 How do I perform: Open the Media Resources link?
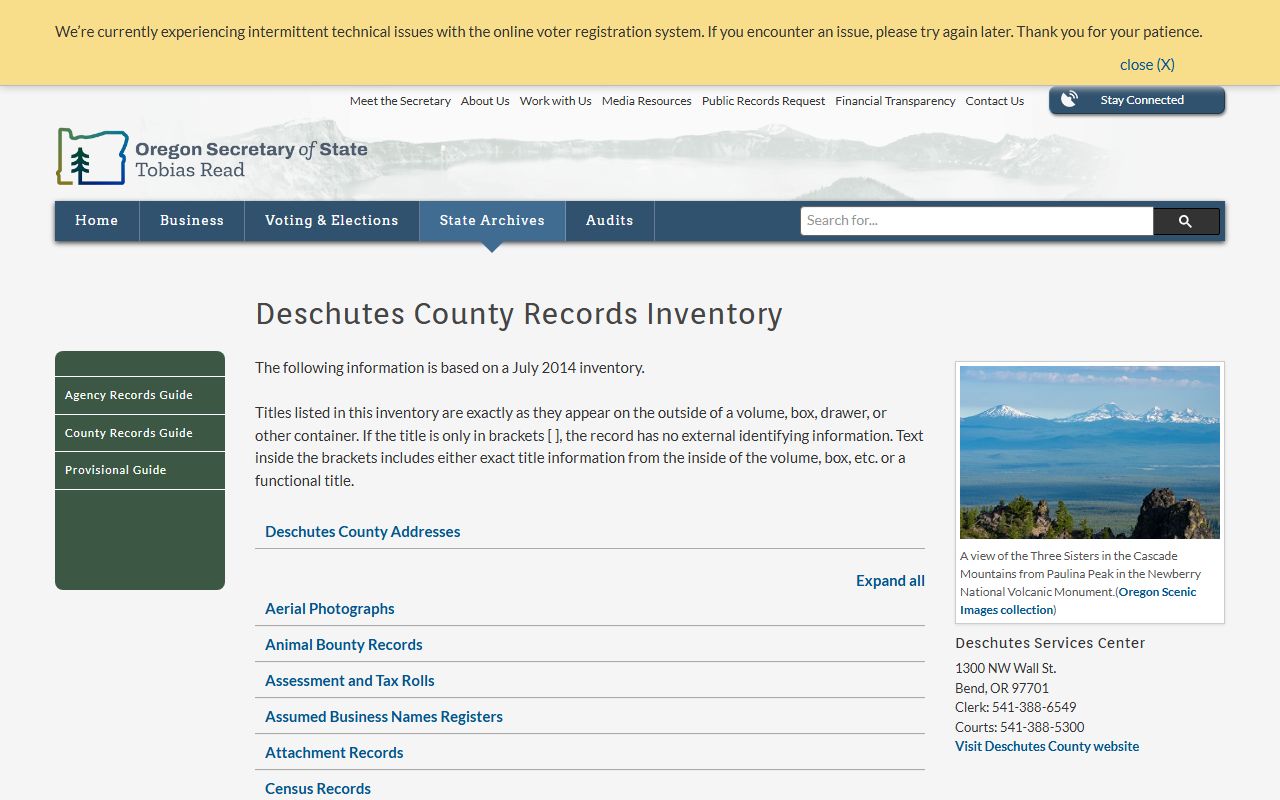coord(647,101)
